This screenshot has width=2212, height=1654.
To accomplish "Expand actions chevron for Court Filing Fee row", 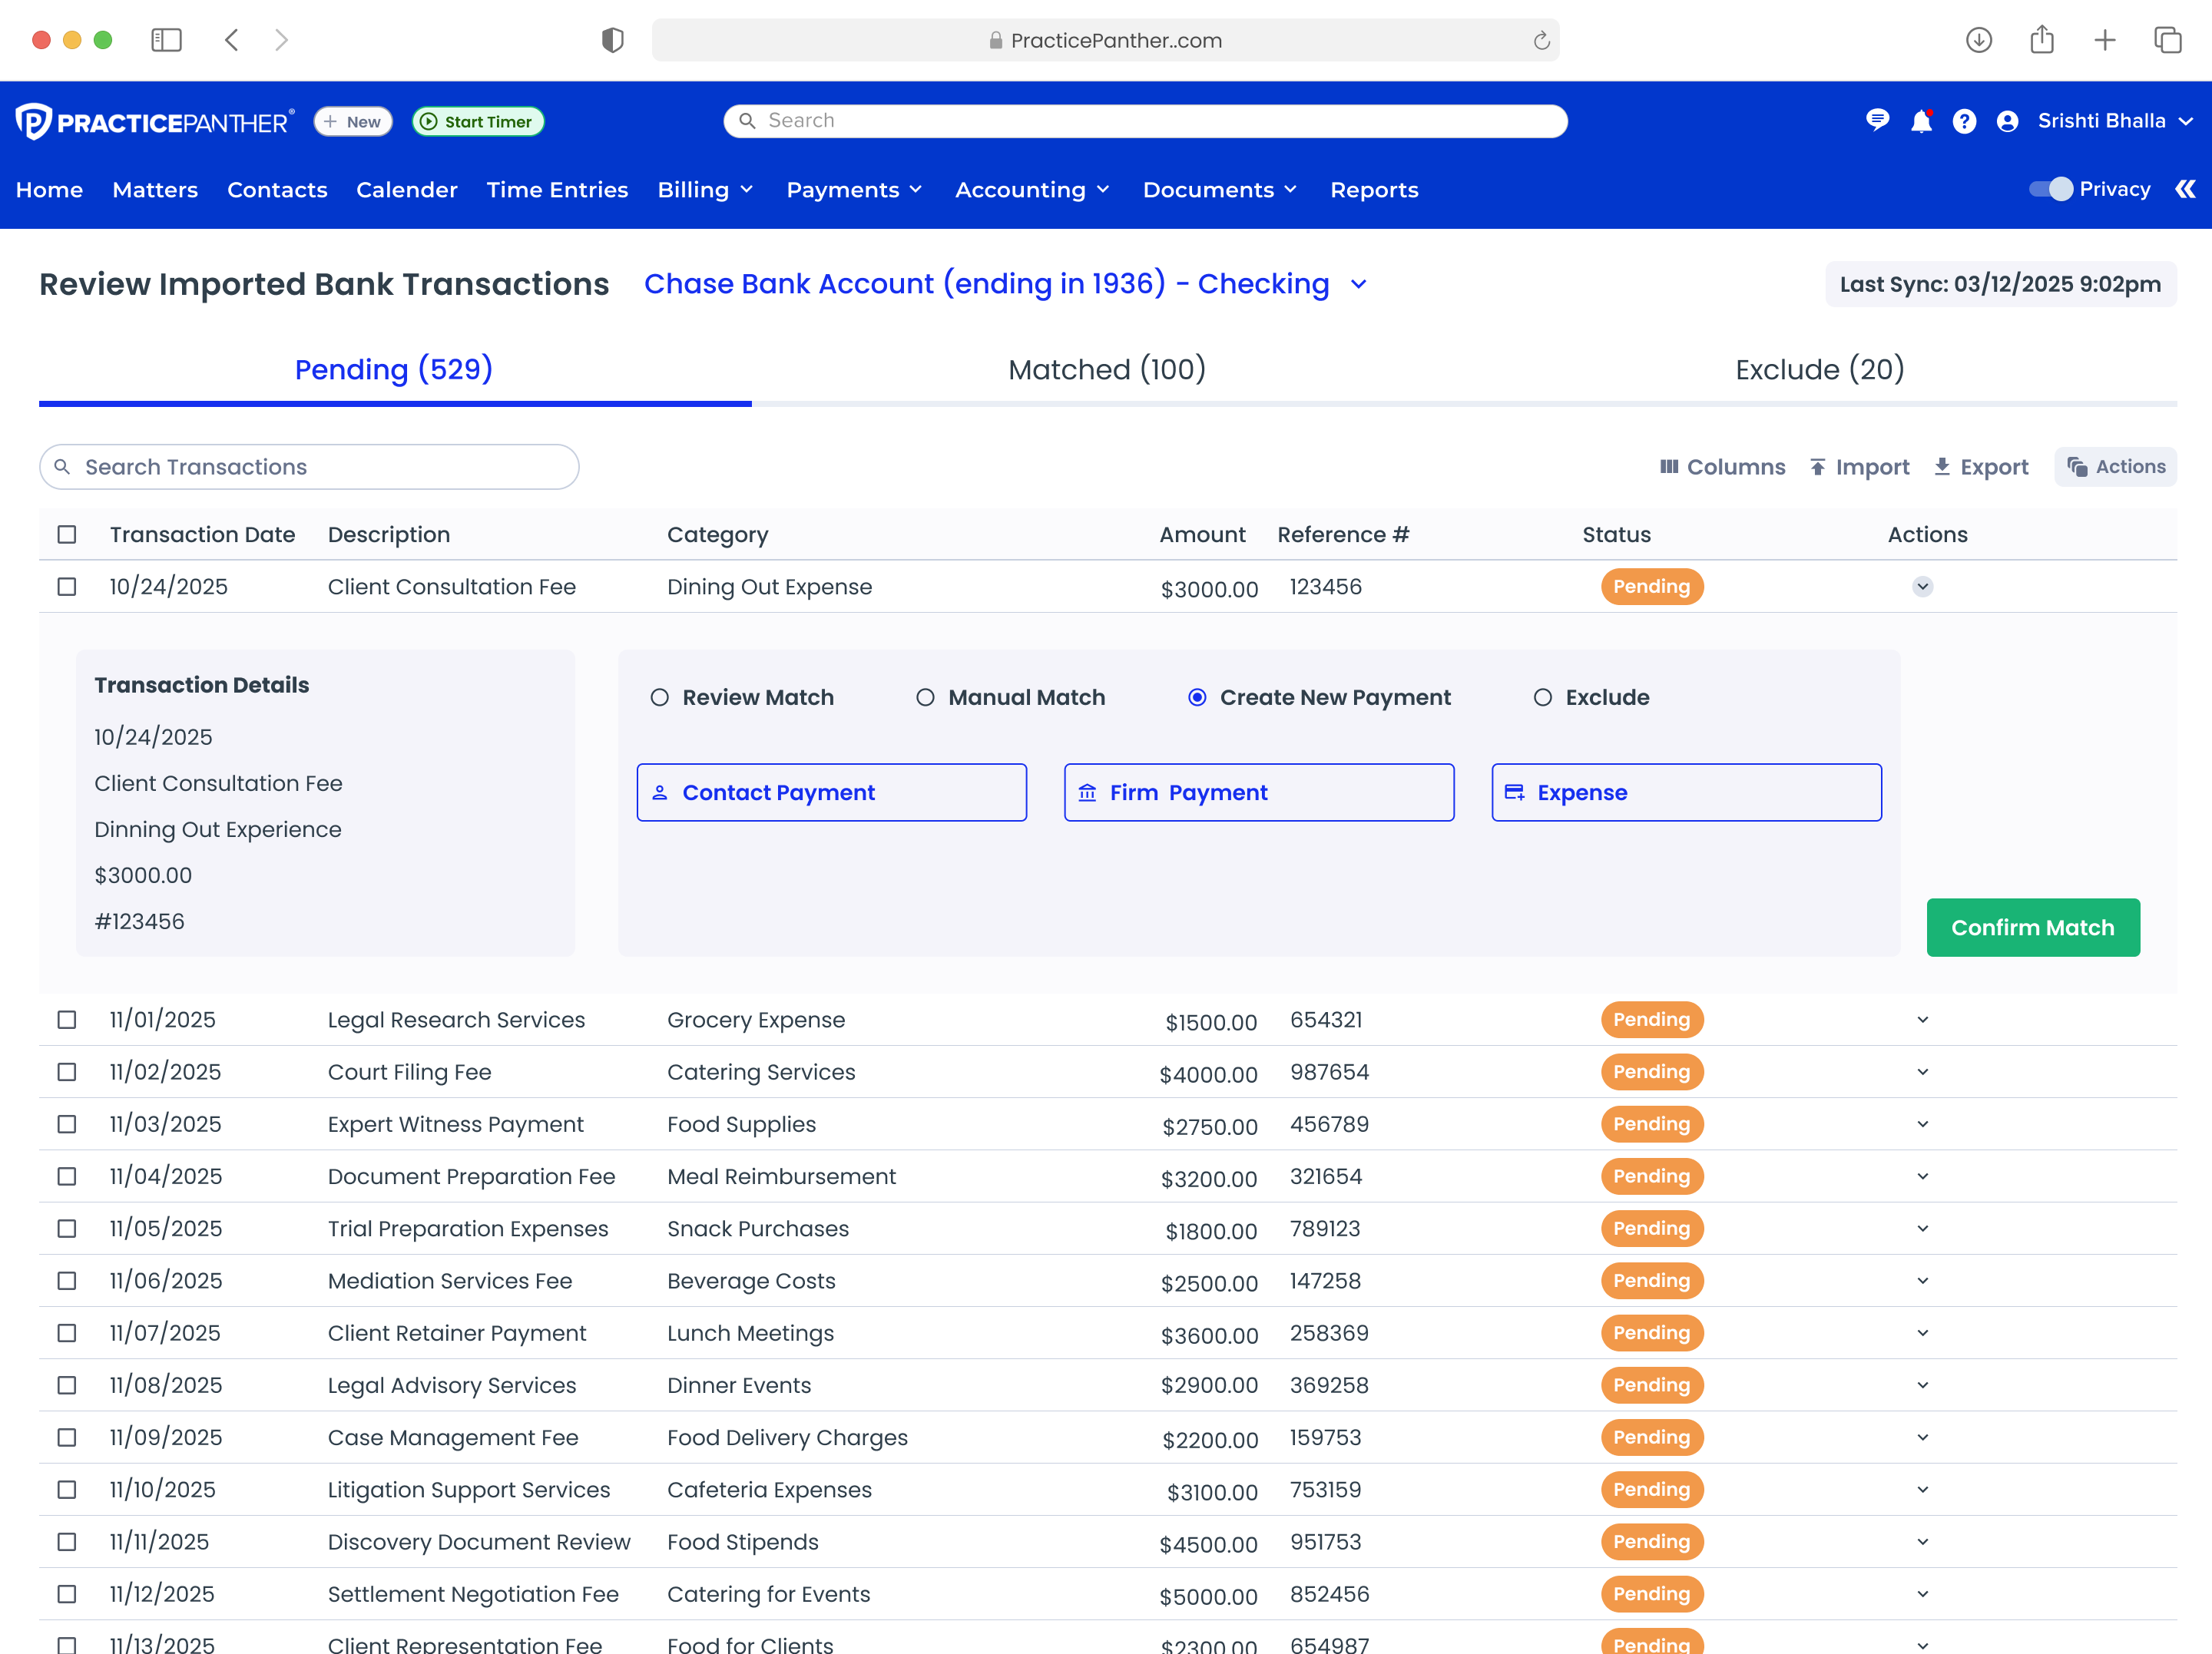I will (1922, 1071).
